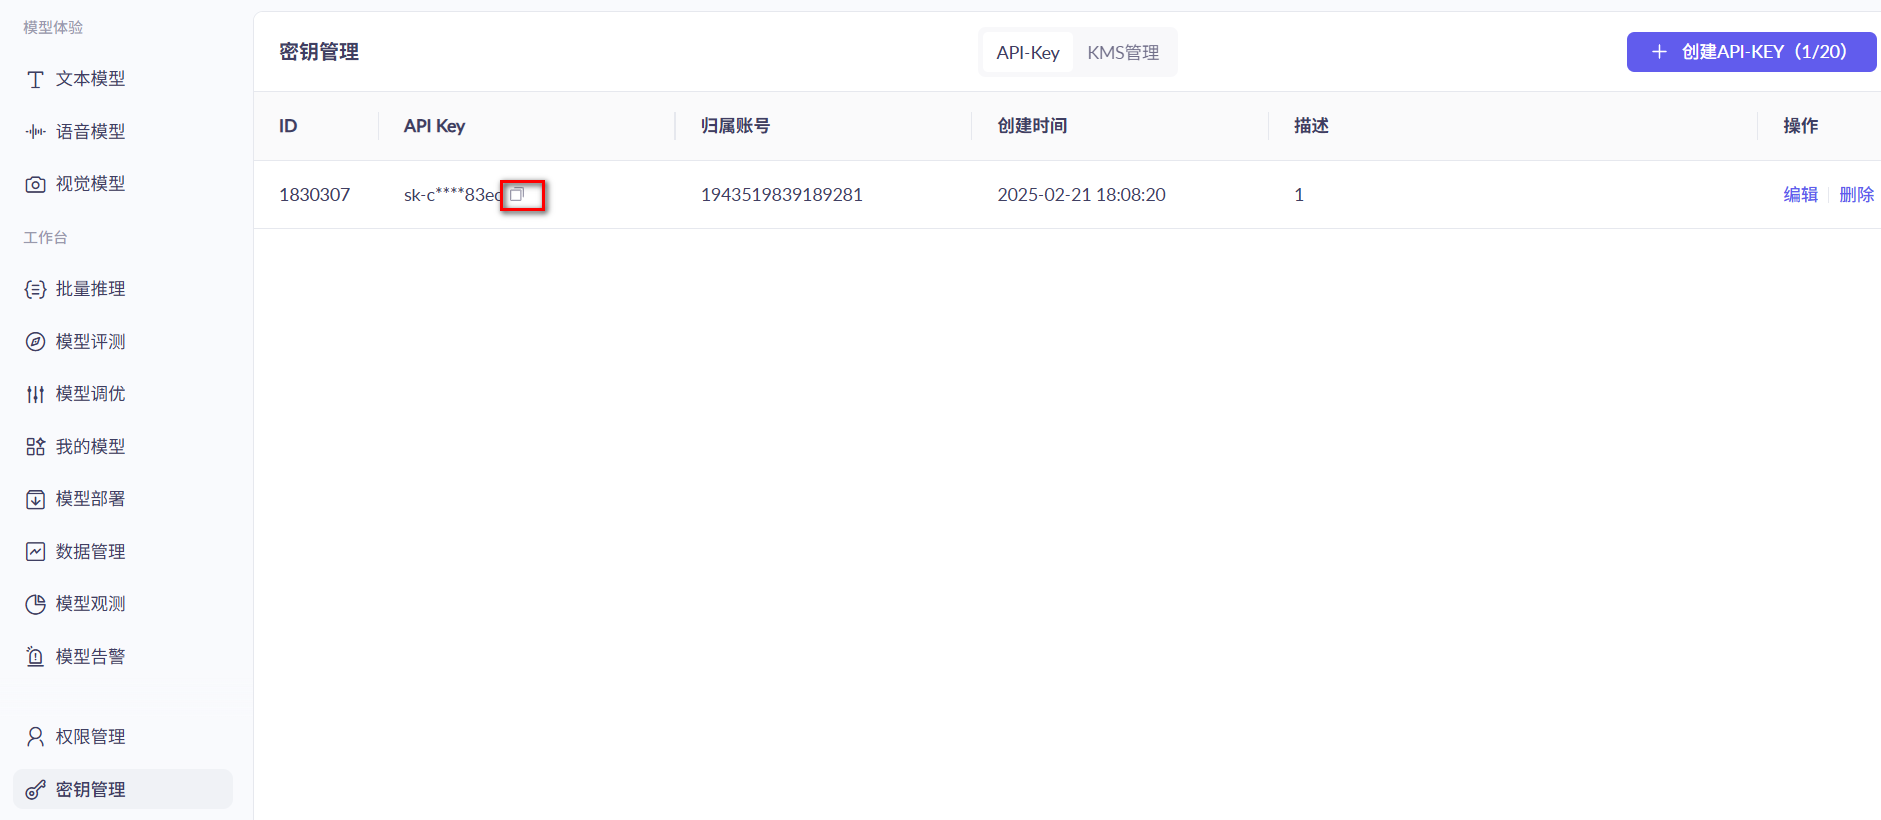
Task: Switch to the KMS管理 tab
Action: tap(1123, 52)
